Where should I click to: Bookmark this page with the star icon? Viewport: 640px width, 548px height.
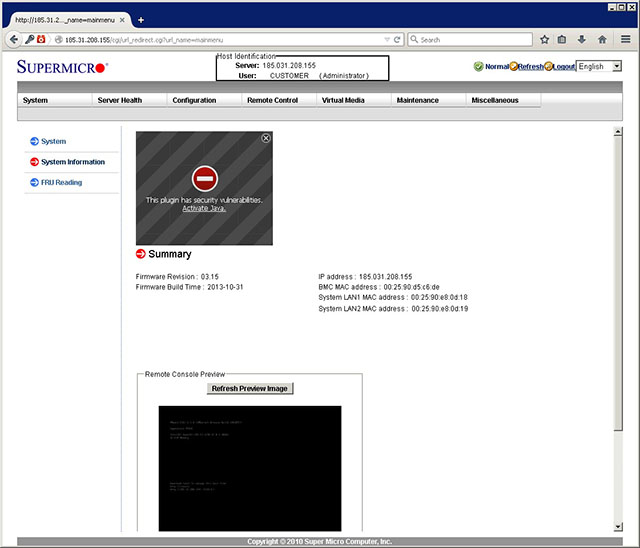[x=544, y=40]
